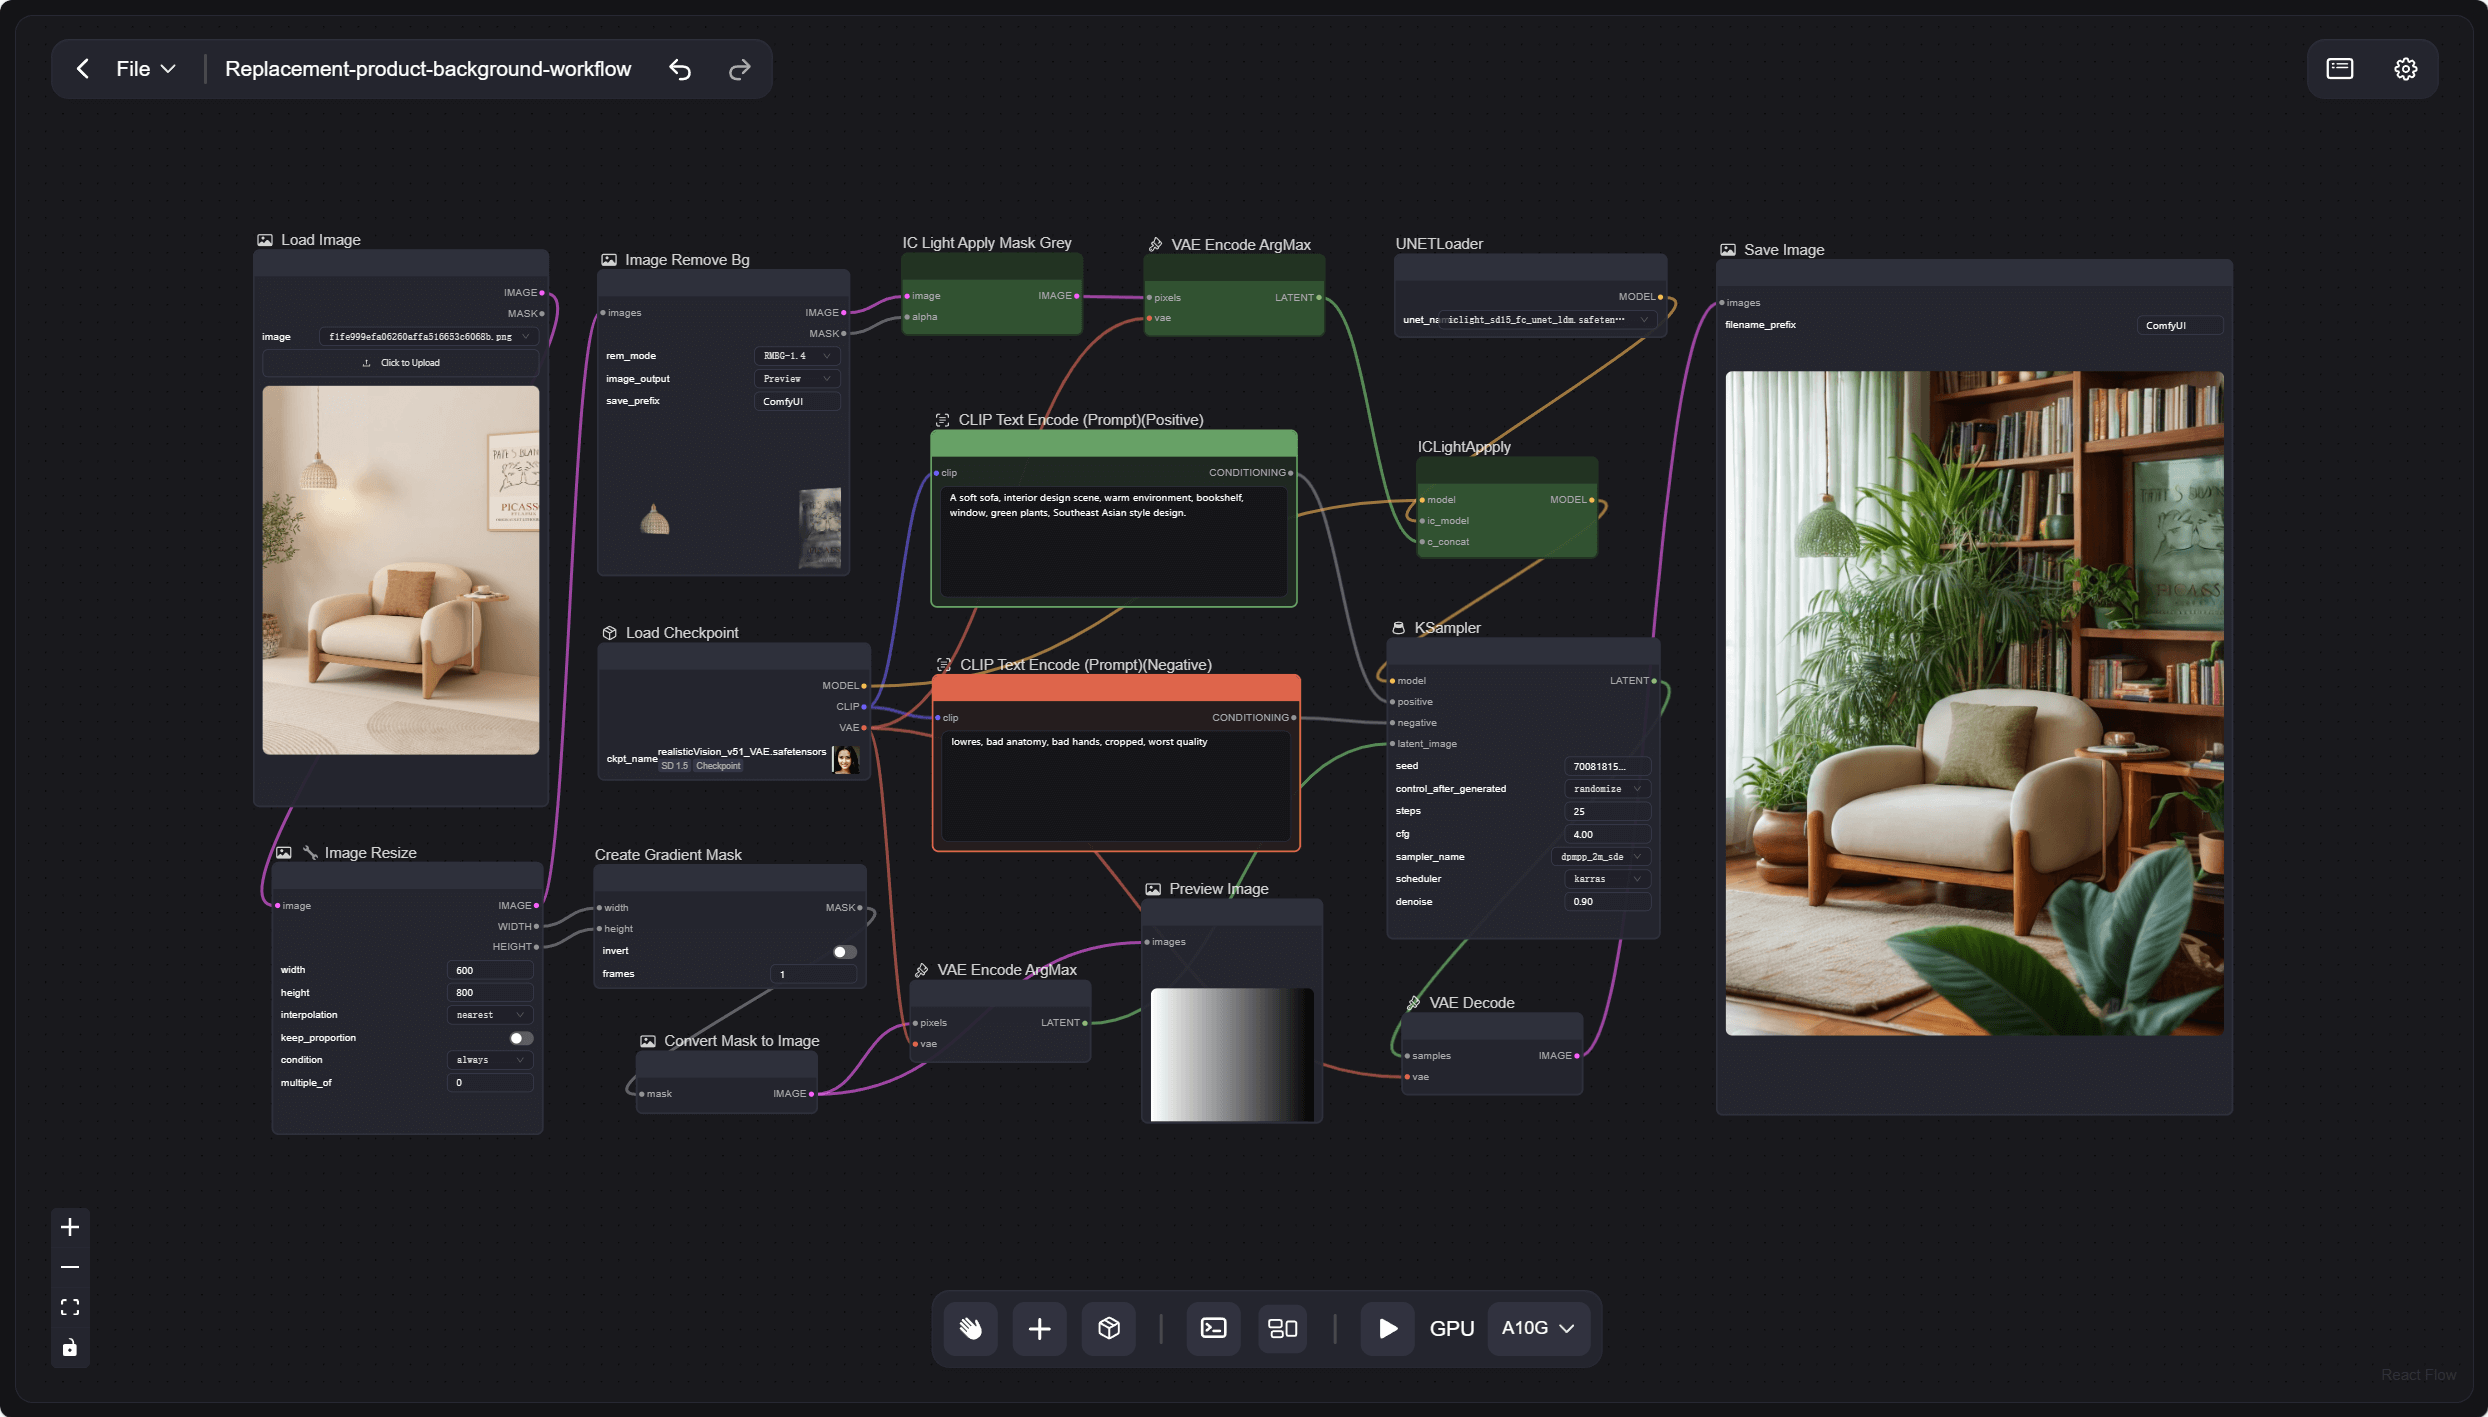Click the Click to Upload button
This screenshot has height=1417, width=2488.
(401, 363)
